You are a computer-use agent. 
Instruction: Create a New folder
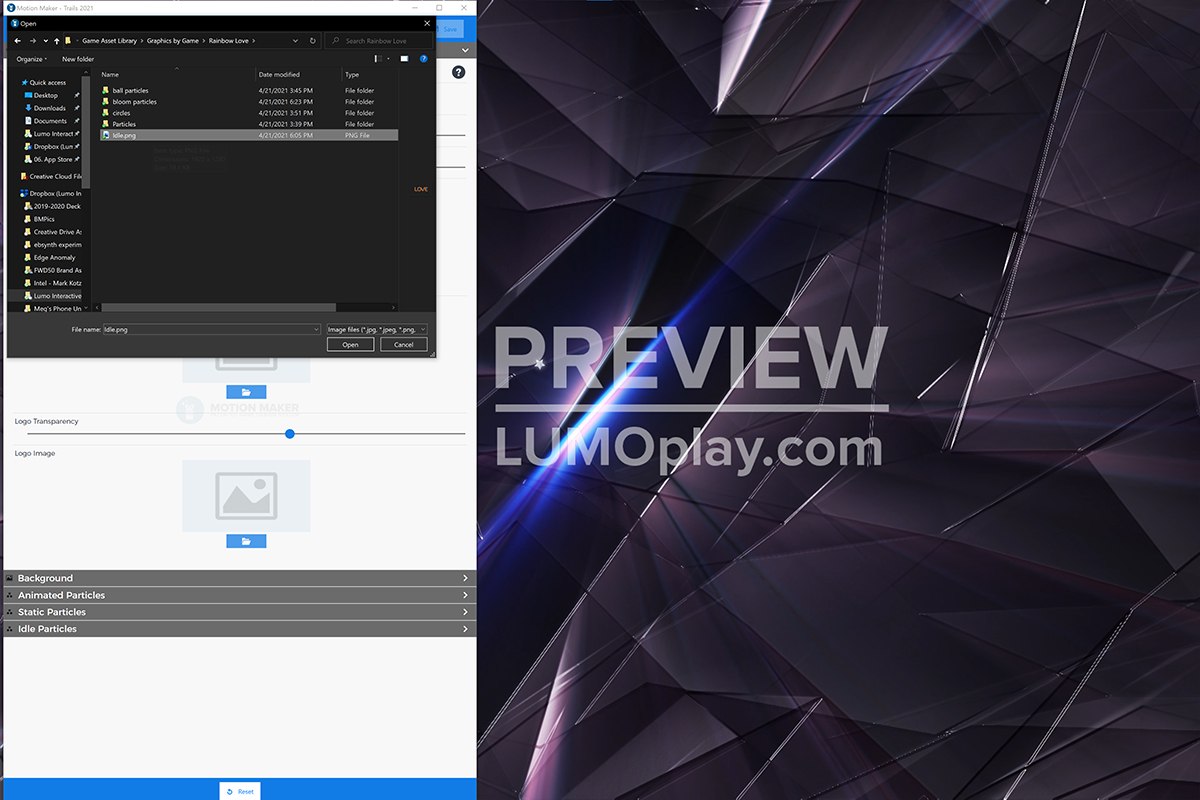(78, 59)
